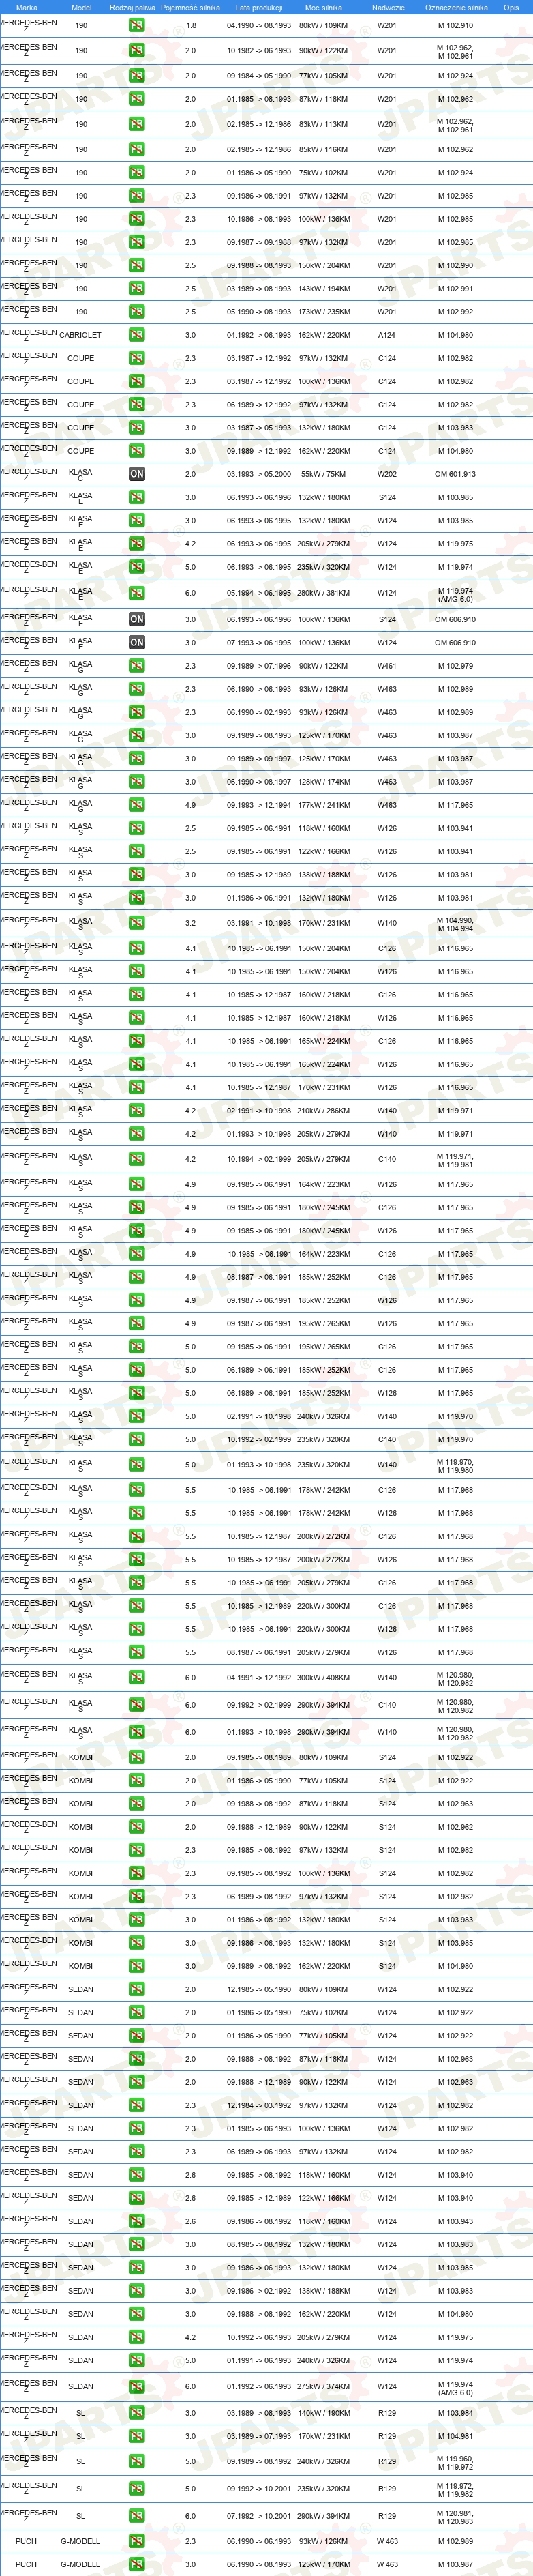Click the M 103.943 engine code
The height and width of the screenshot is (2576, 533).
455,2221
